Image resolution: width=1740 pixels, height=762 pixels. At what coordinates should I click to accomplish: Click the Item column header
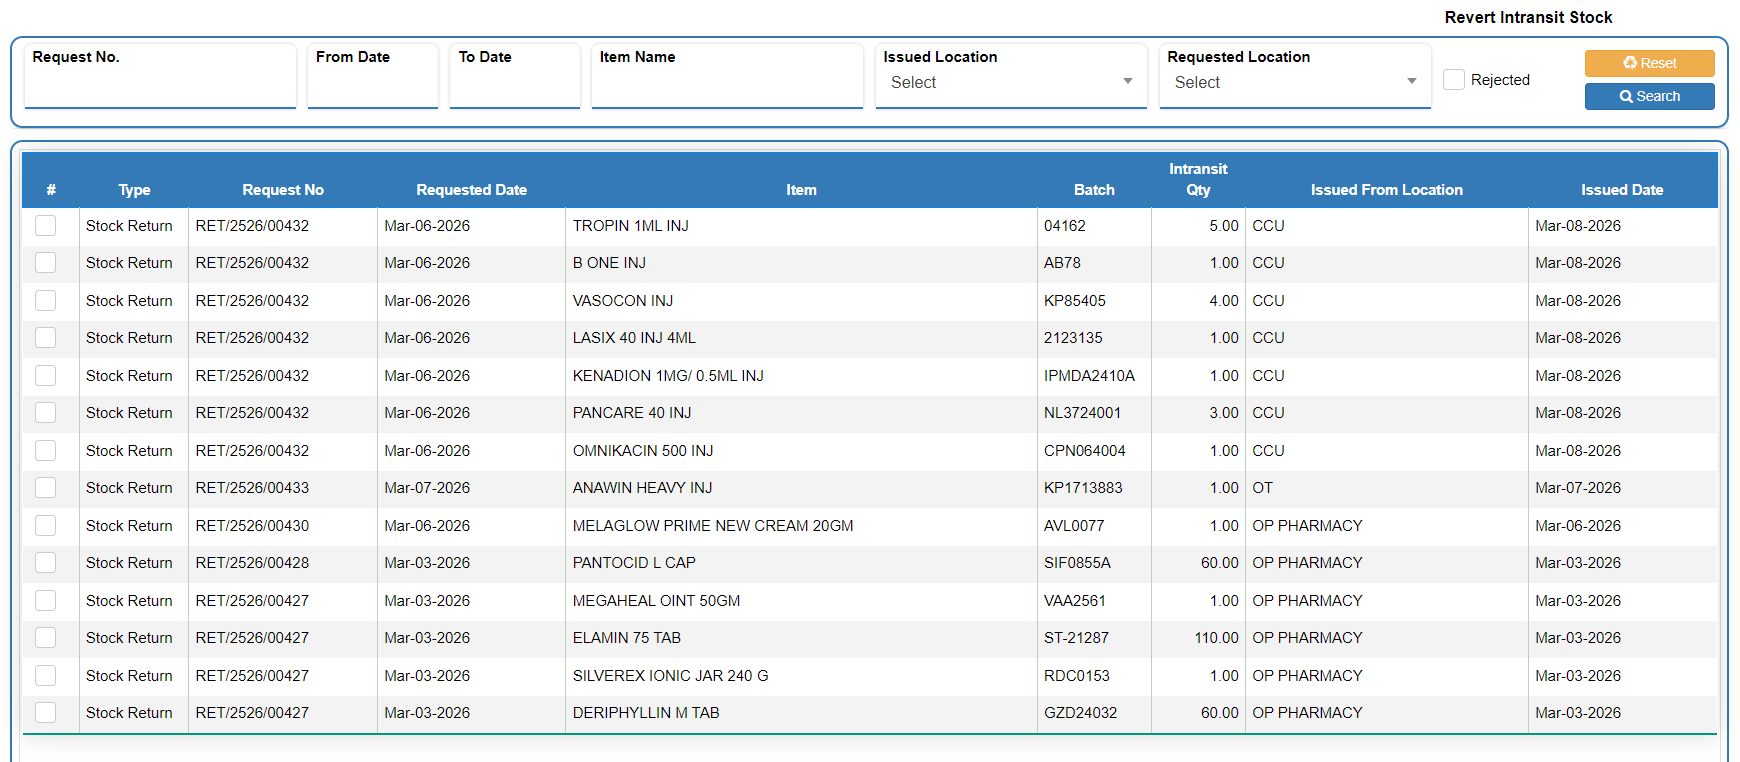(801, 190)
